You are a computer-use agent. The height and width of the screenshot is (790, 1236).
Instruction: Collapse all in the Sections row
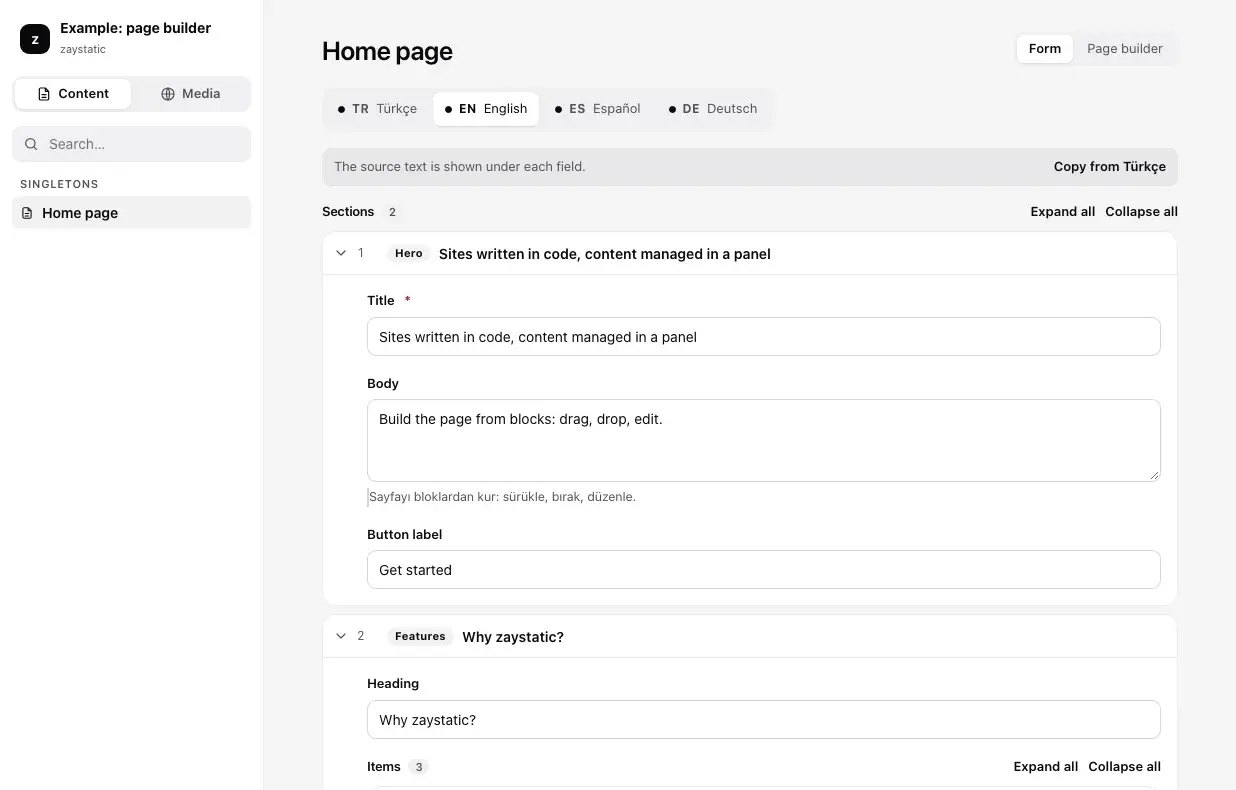tap(1142, 212)
